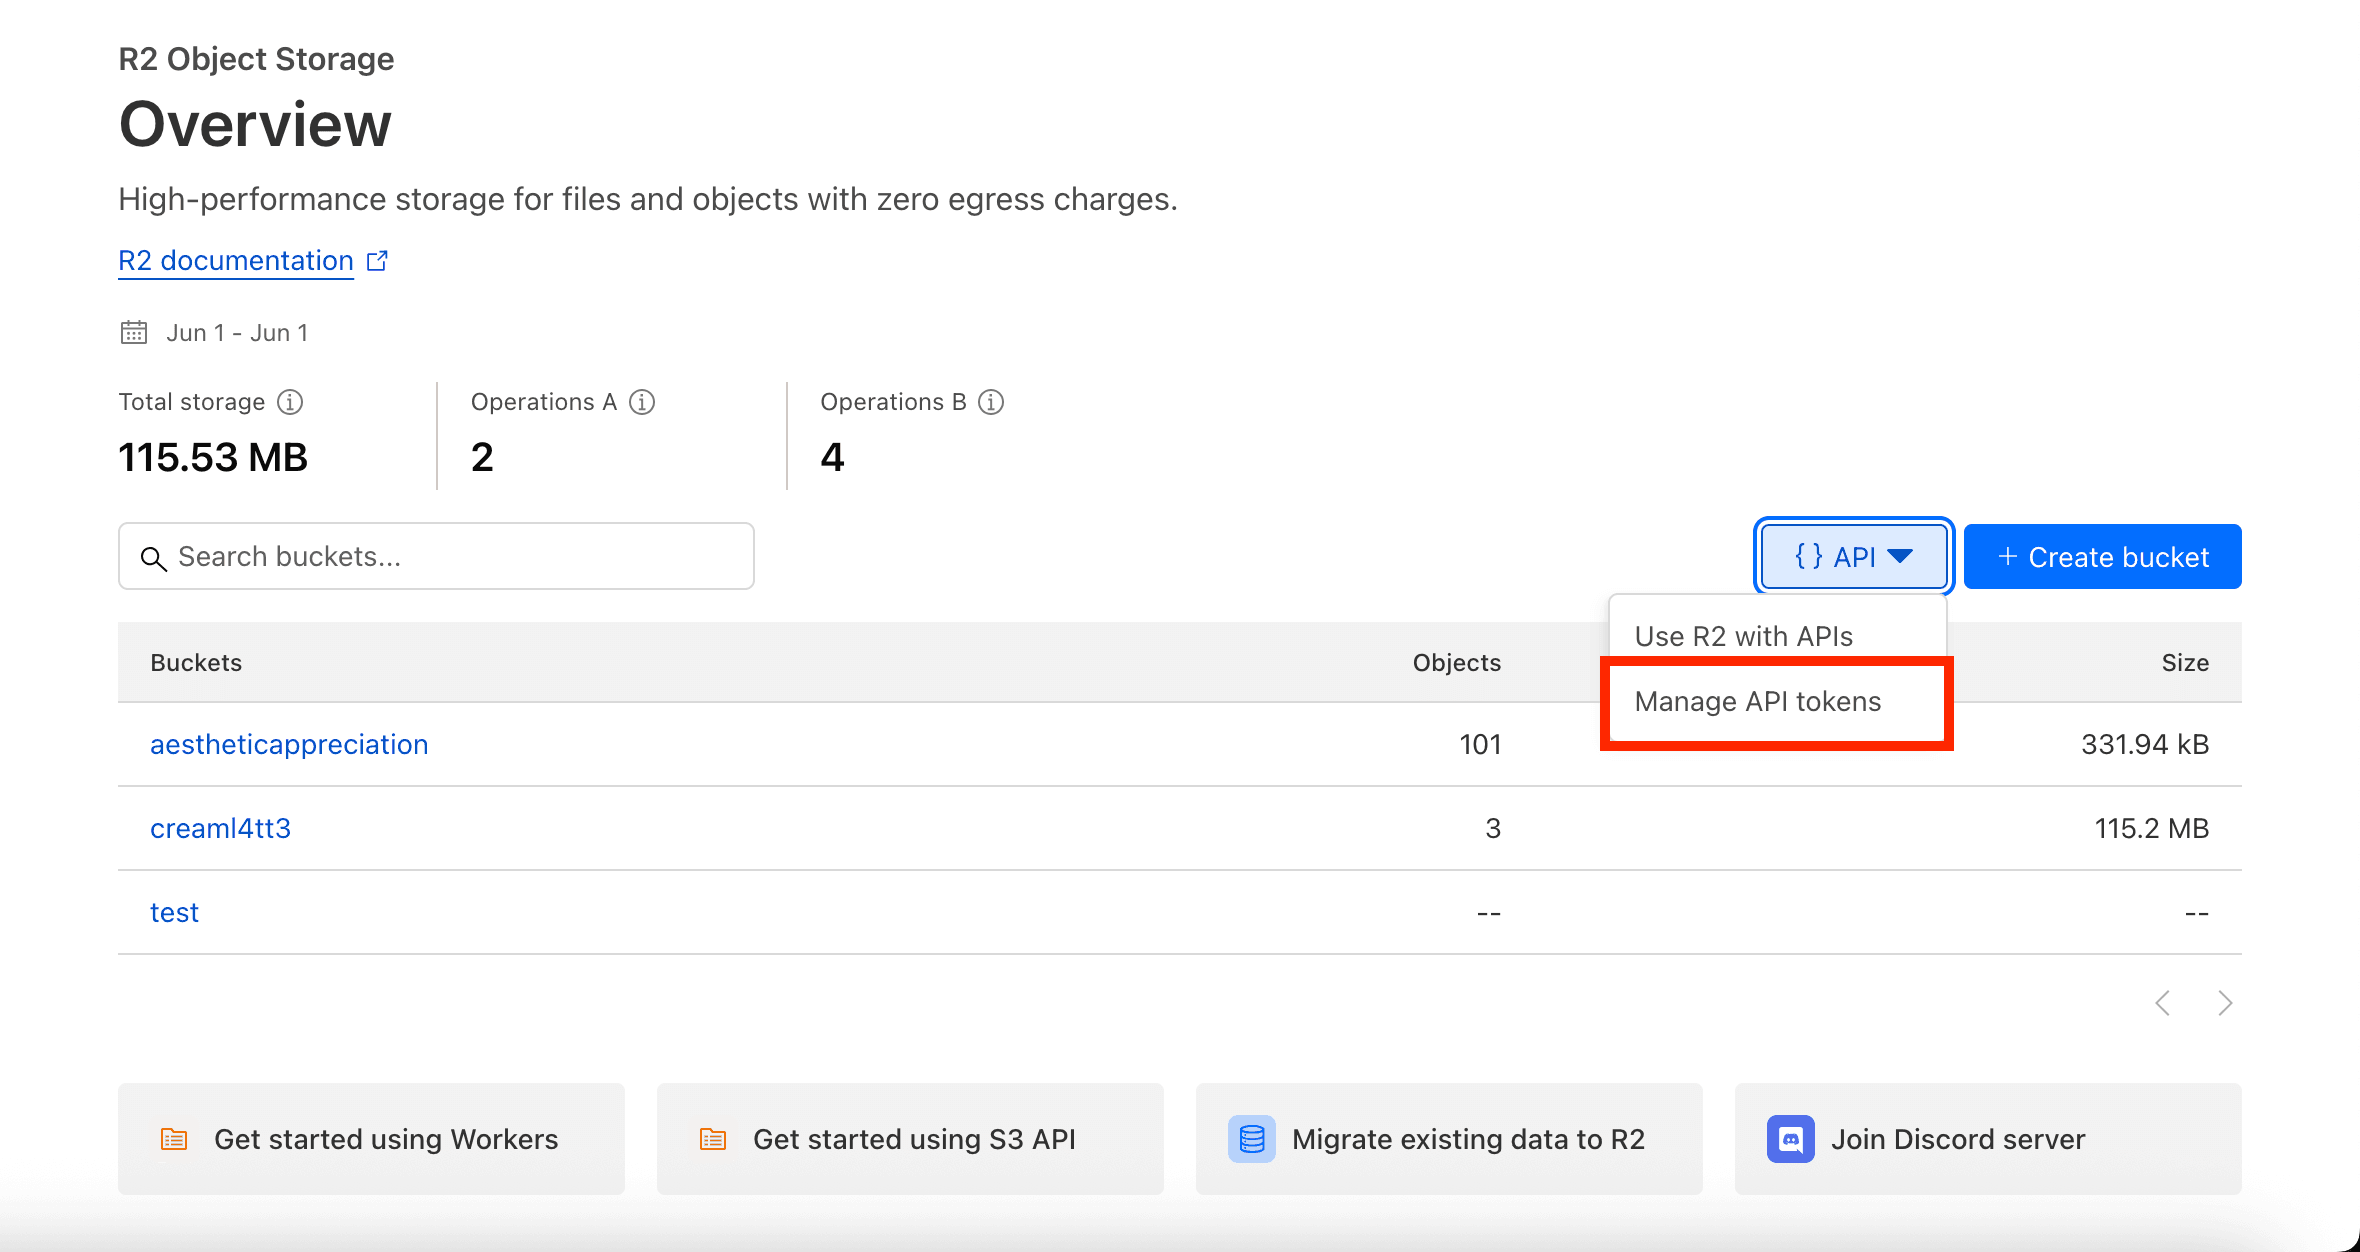Click the Operations B info icon
Viewport: 2360px width, 1252px height.
tap(991, 402)
